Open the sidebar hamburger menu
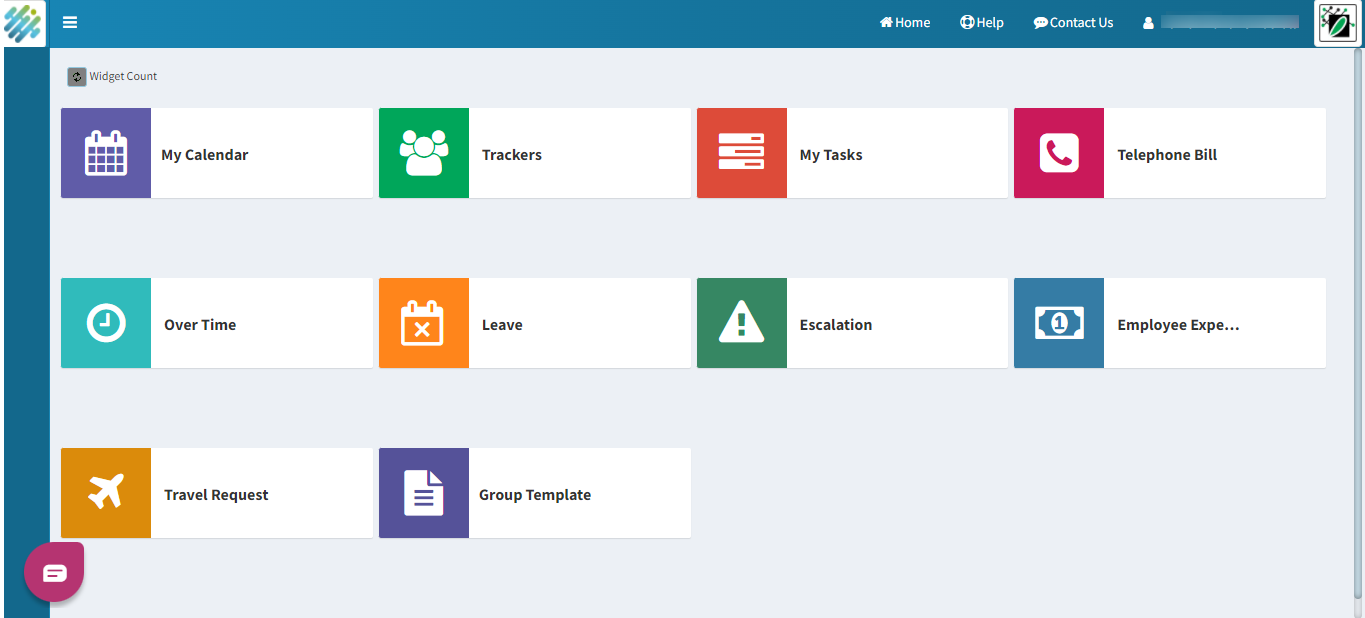Screen dimensions: 1365x618 [69, 22]
